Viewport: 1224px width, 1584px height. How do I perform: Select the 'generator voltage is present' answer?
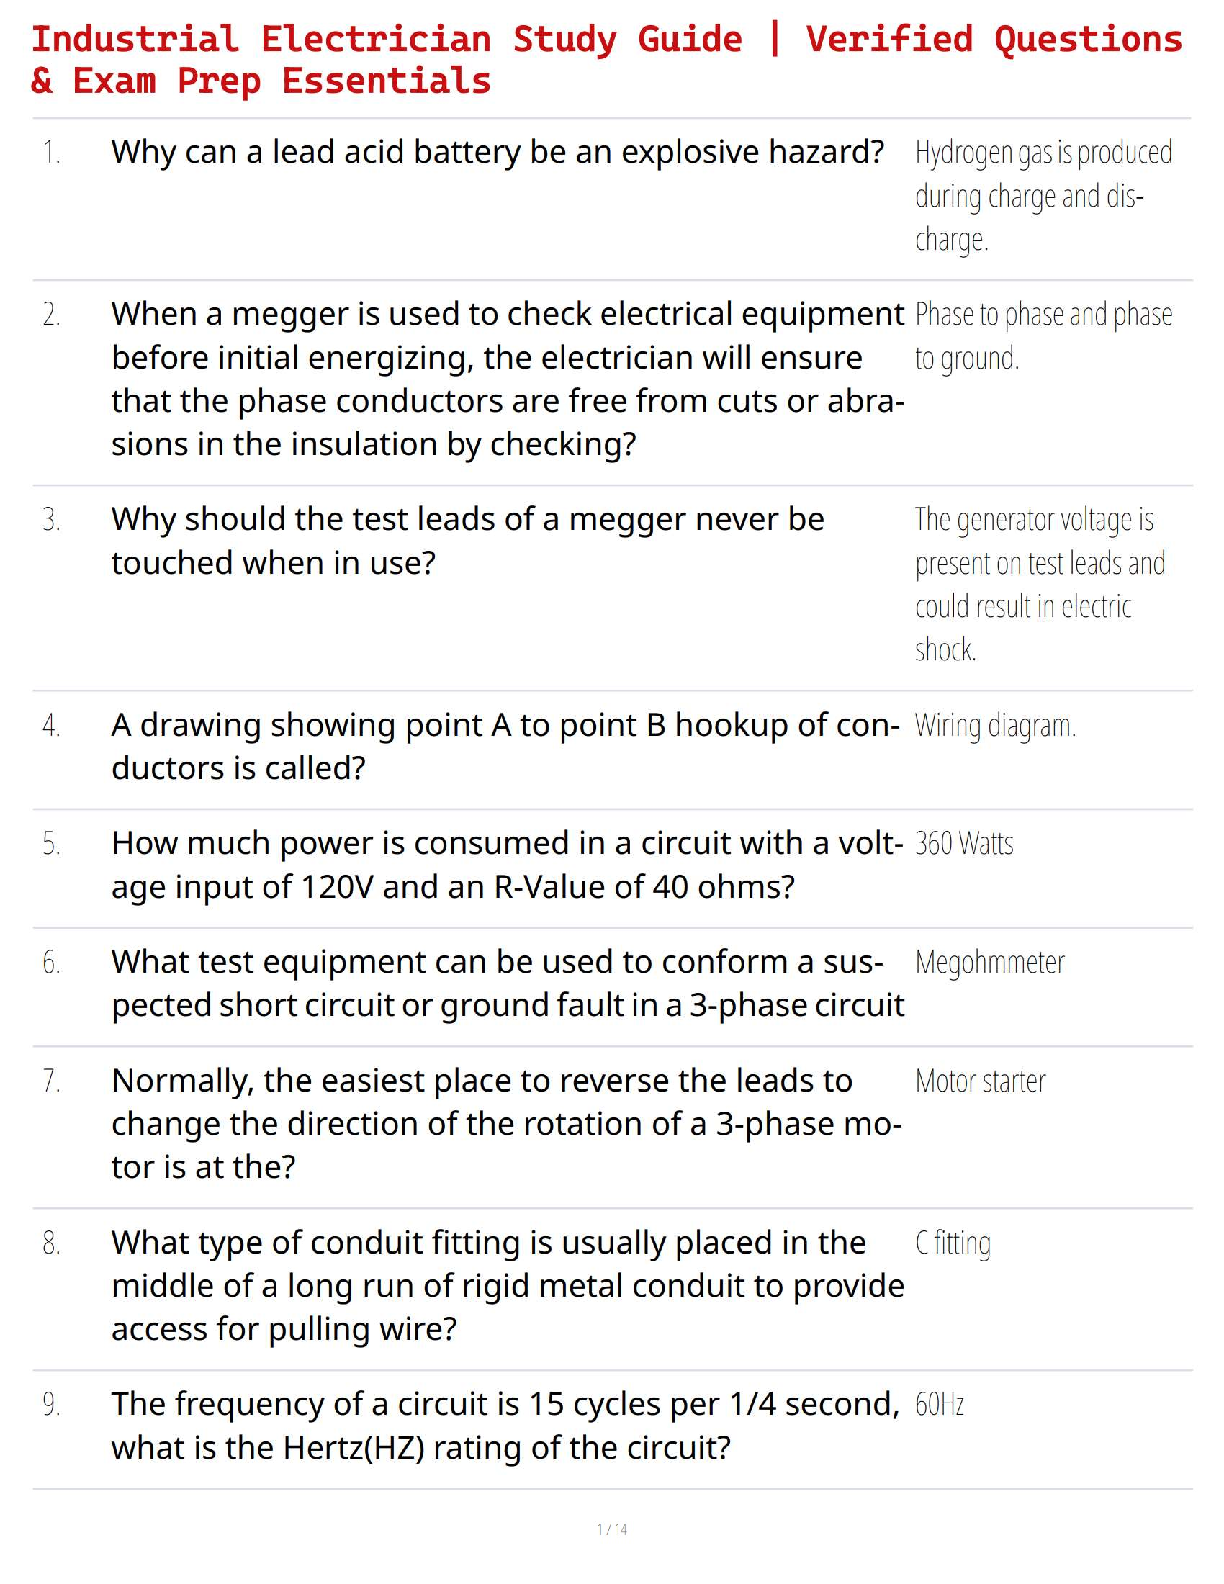pos(1039,584)
